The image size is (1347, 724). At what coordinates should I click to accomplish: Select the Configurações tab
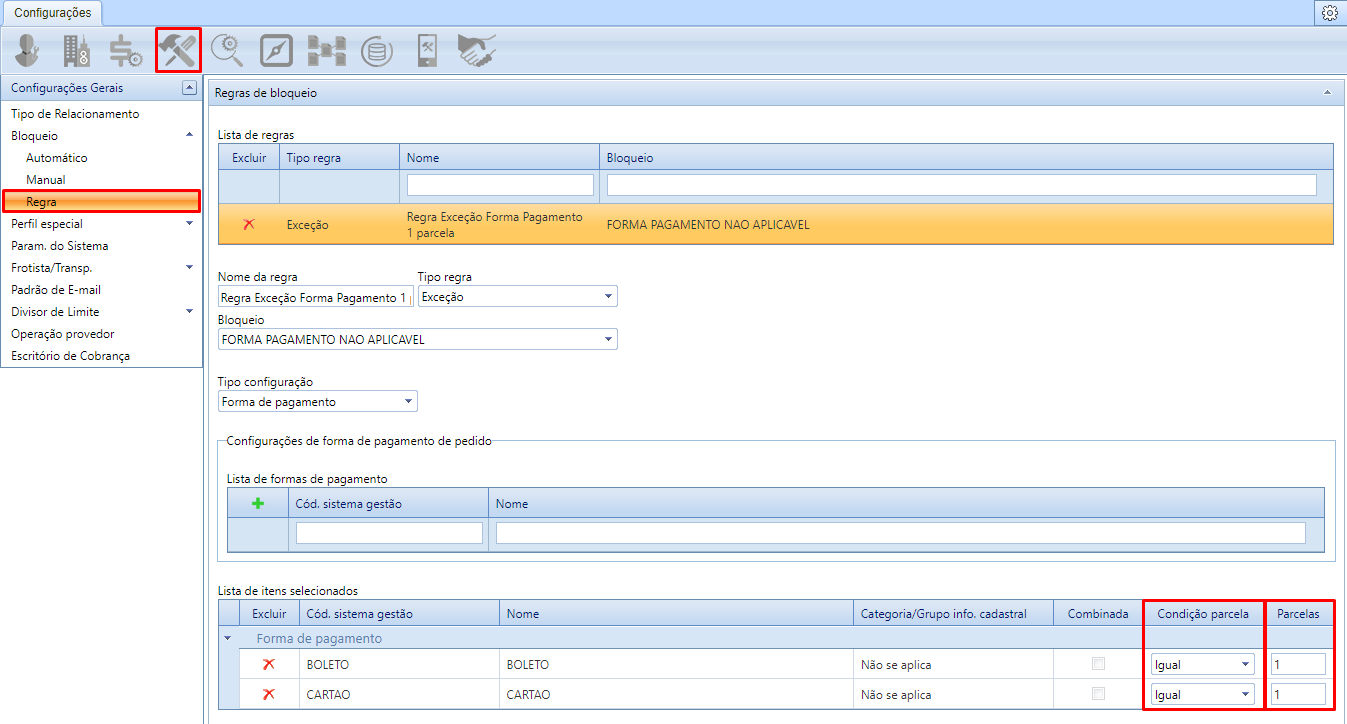coord(52,13)
